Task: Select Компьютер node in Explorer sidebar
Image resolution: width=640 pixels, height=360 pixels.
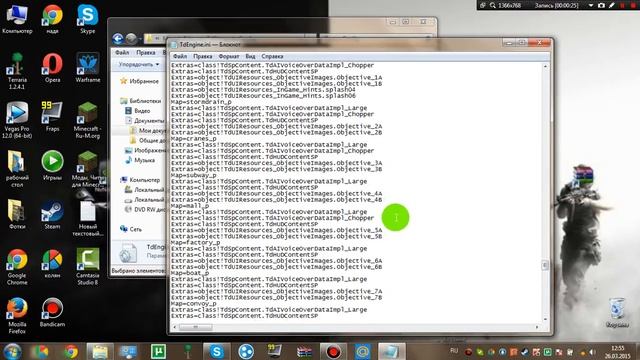Action: coord(140,180)
